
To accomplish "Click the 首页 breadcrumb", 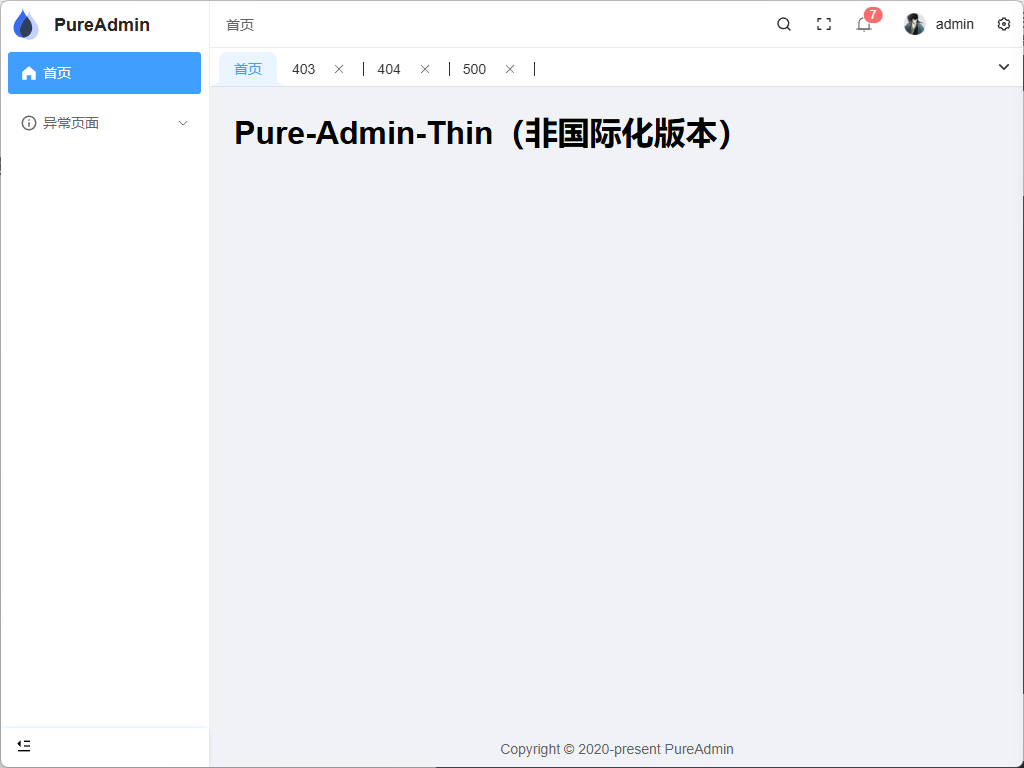I will tap(240, 25).
